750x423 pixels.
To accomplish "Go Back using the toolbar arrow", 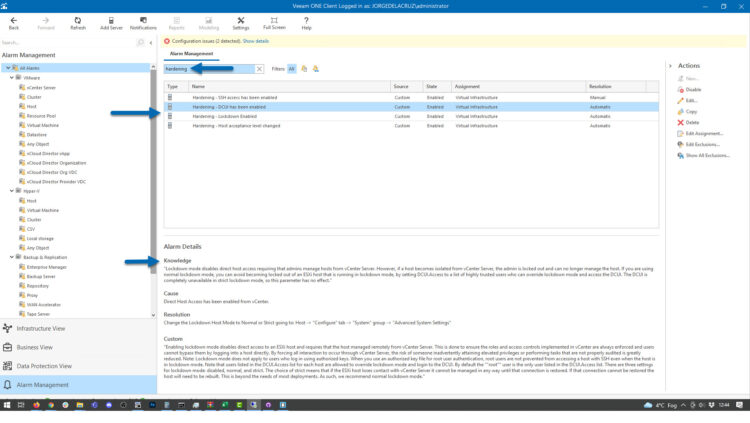I will point(13,23).
